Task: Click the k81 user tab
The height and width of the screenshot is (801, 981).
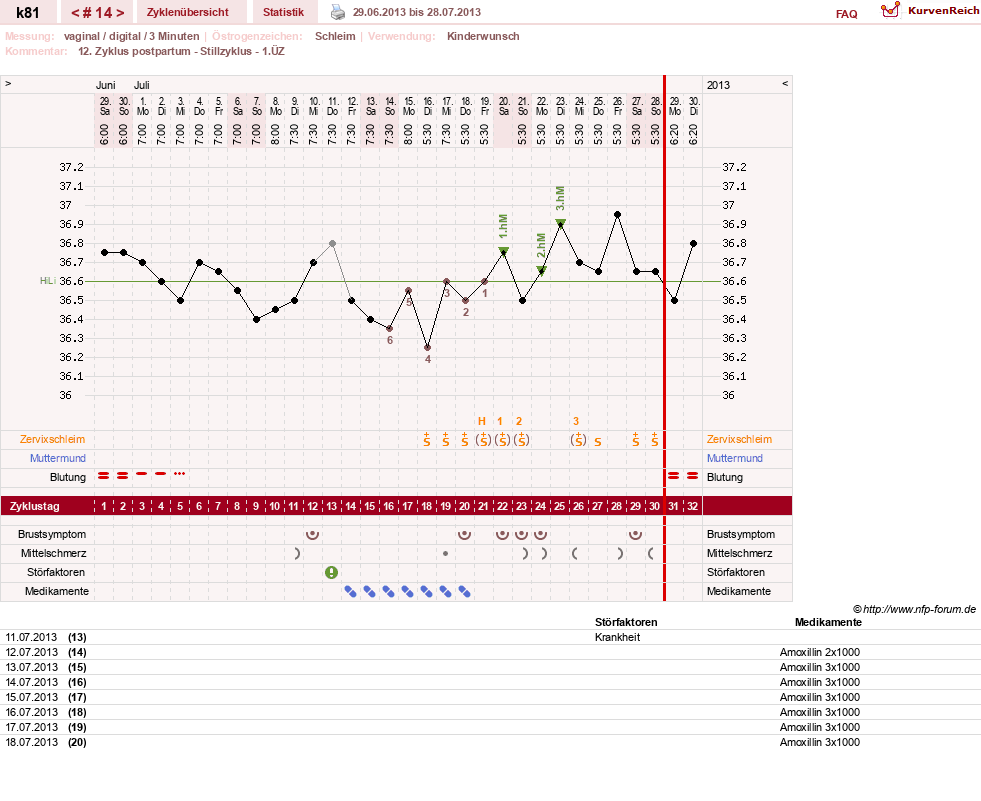Action: click(28, 12)
